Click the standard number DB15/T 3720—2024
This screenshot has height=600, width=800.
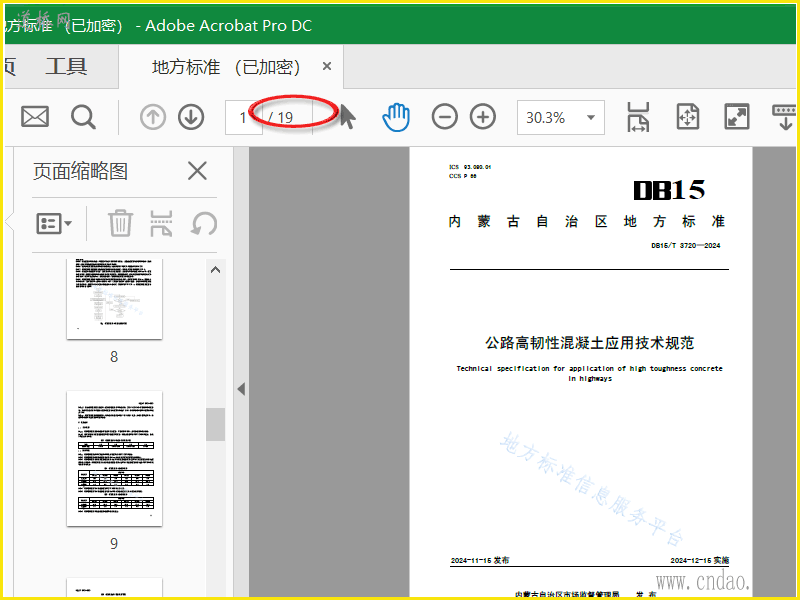pos(685,245)
